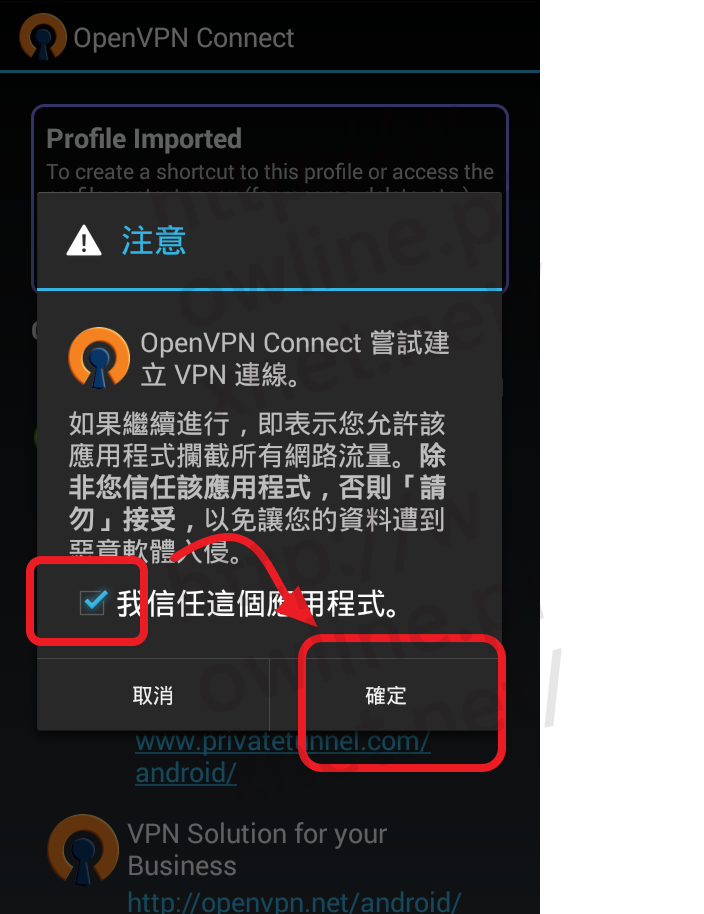This screenshot has width=704, height=914.
Task: Open the www.privatetunnel.com/ link
Action: 283,741
